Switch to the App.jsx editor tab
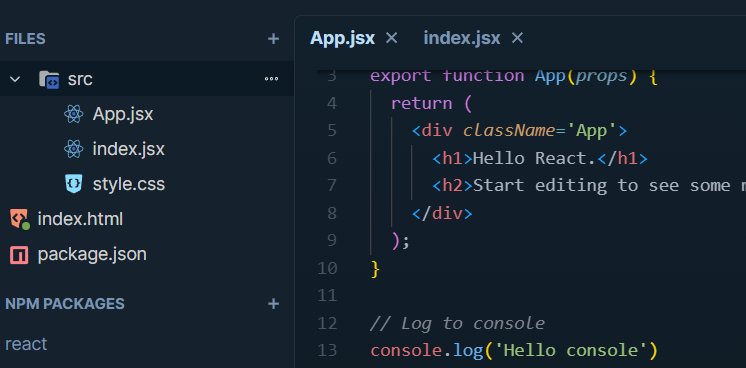This screenshot has height=368, width=746. pyautogui.click(x=343, y=39)
